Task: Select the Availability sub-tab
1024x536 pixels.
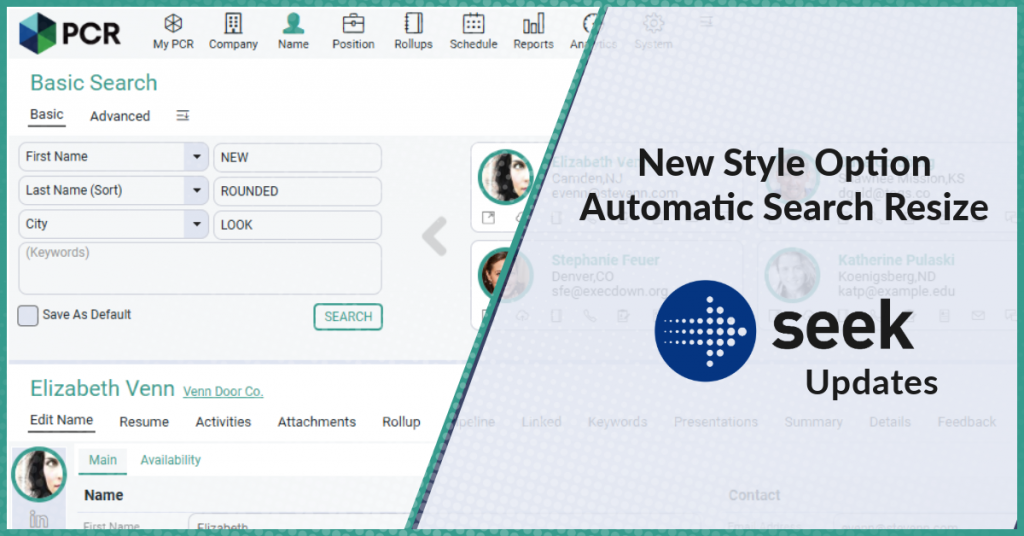Action: coord(170,460)
